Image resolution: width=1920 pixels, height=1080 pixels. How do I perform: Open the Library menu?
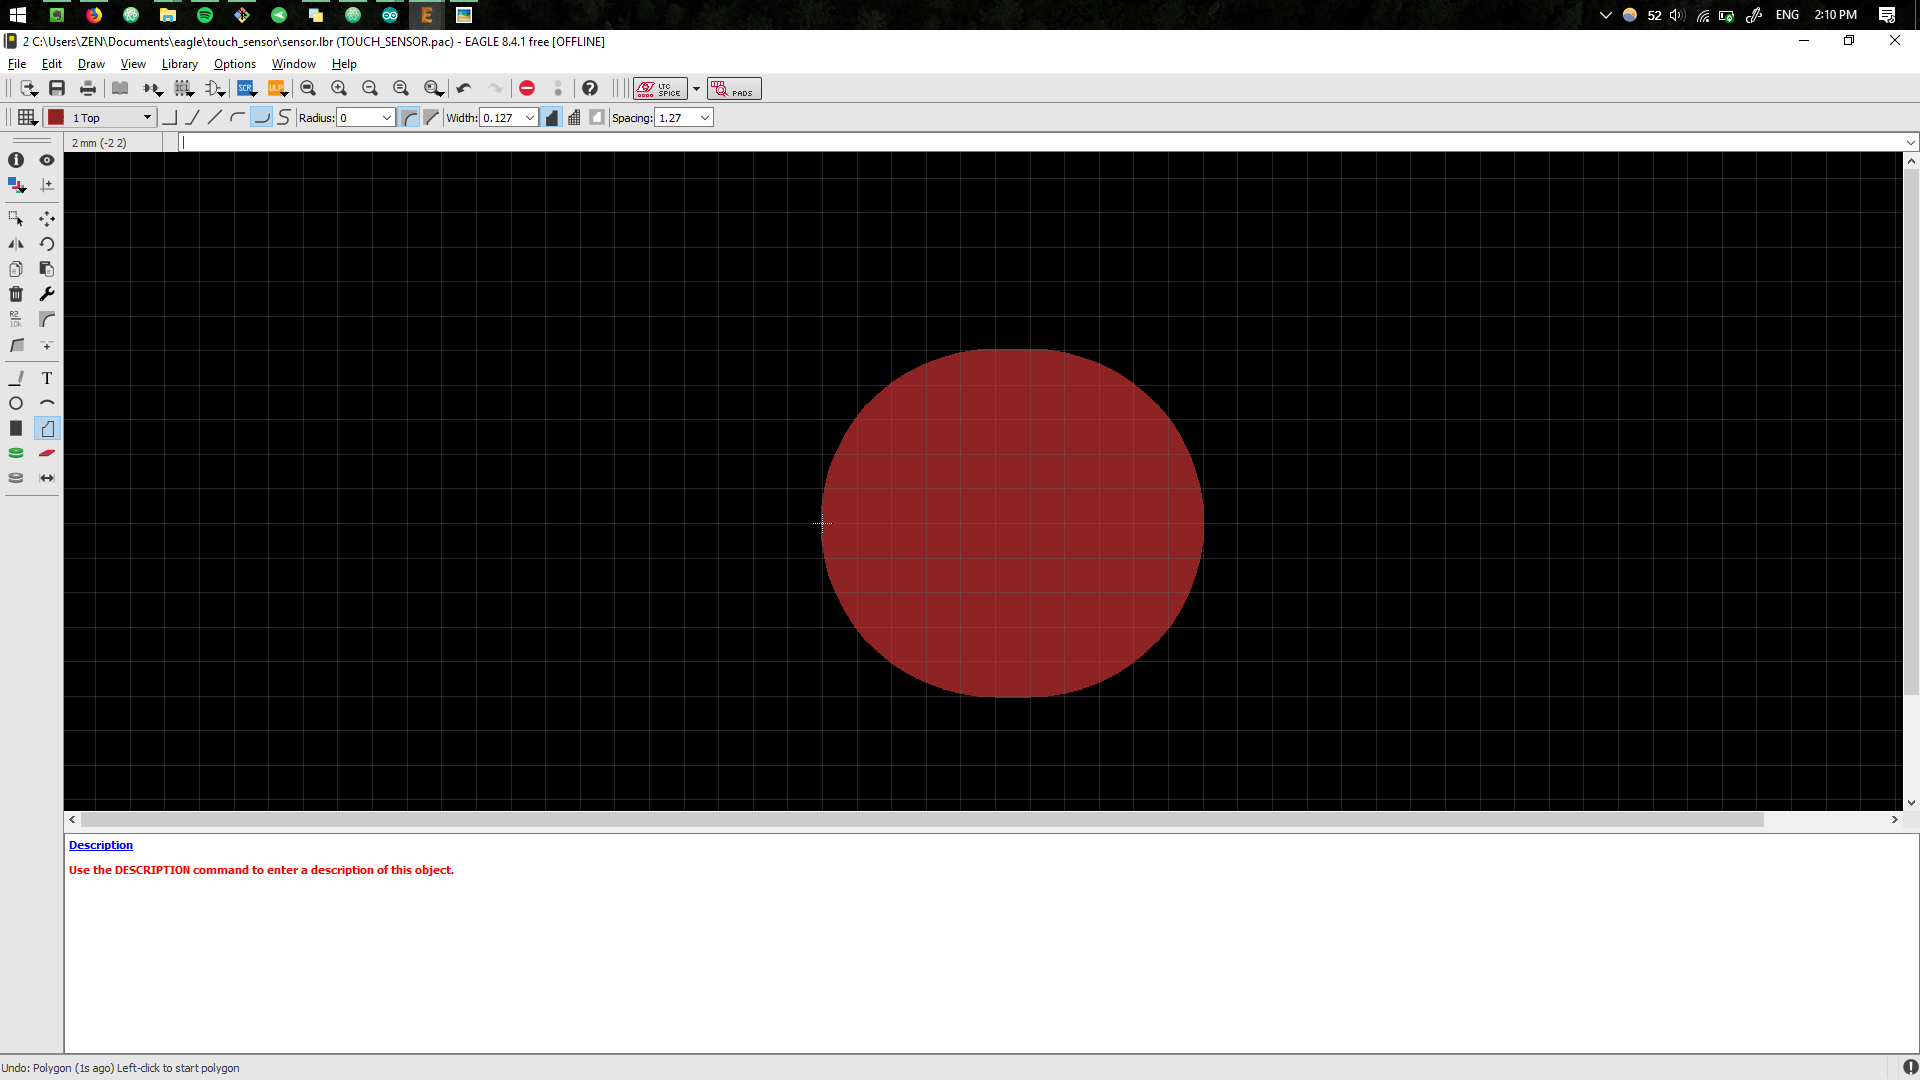point(180,64)
